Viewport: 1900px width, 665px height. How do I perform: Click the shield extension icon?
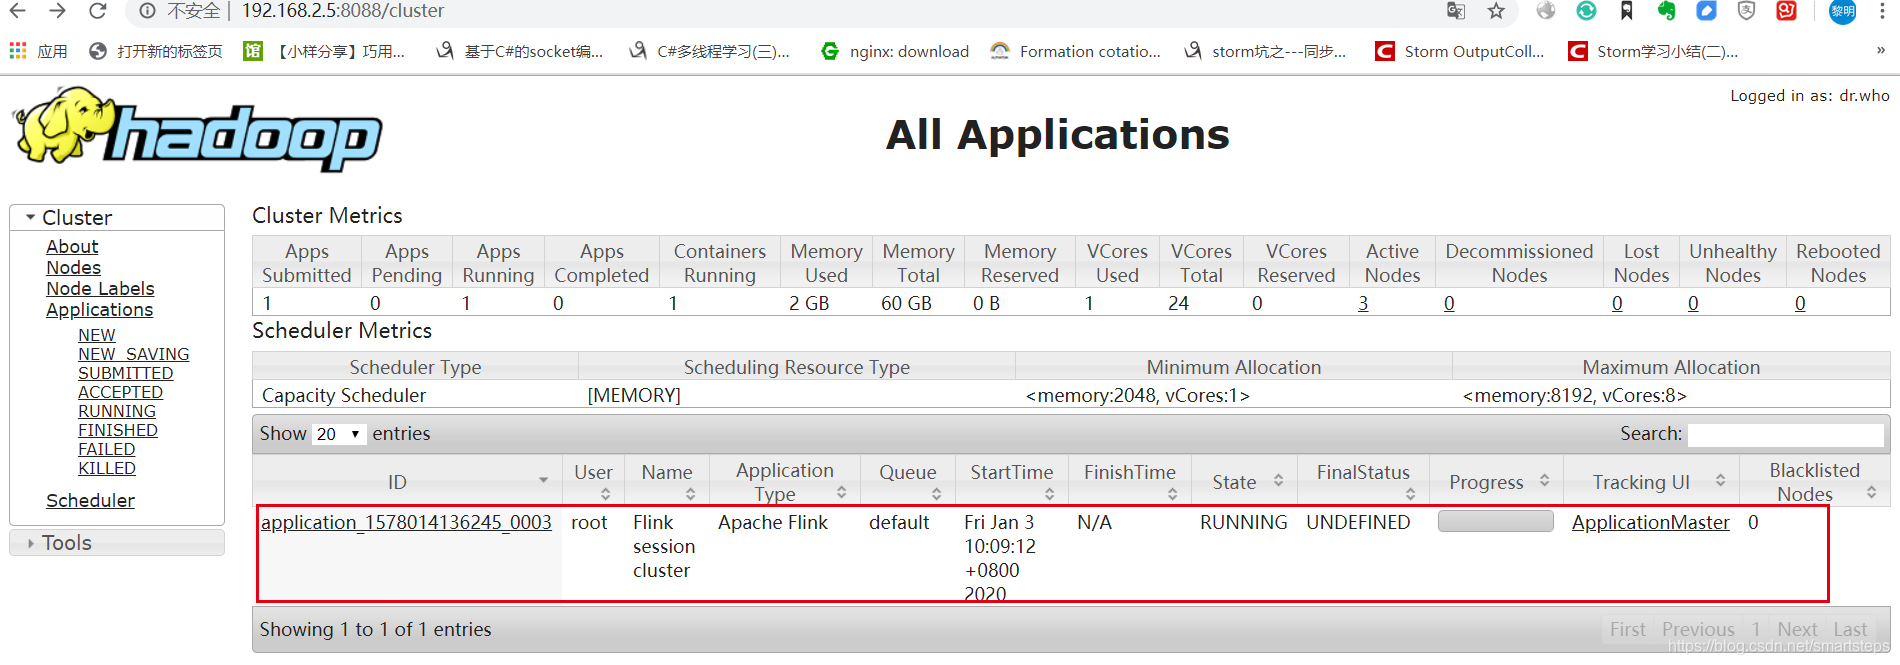[1746, 11]
